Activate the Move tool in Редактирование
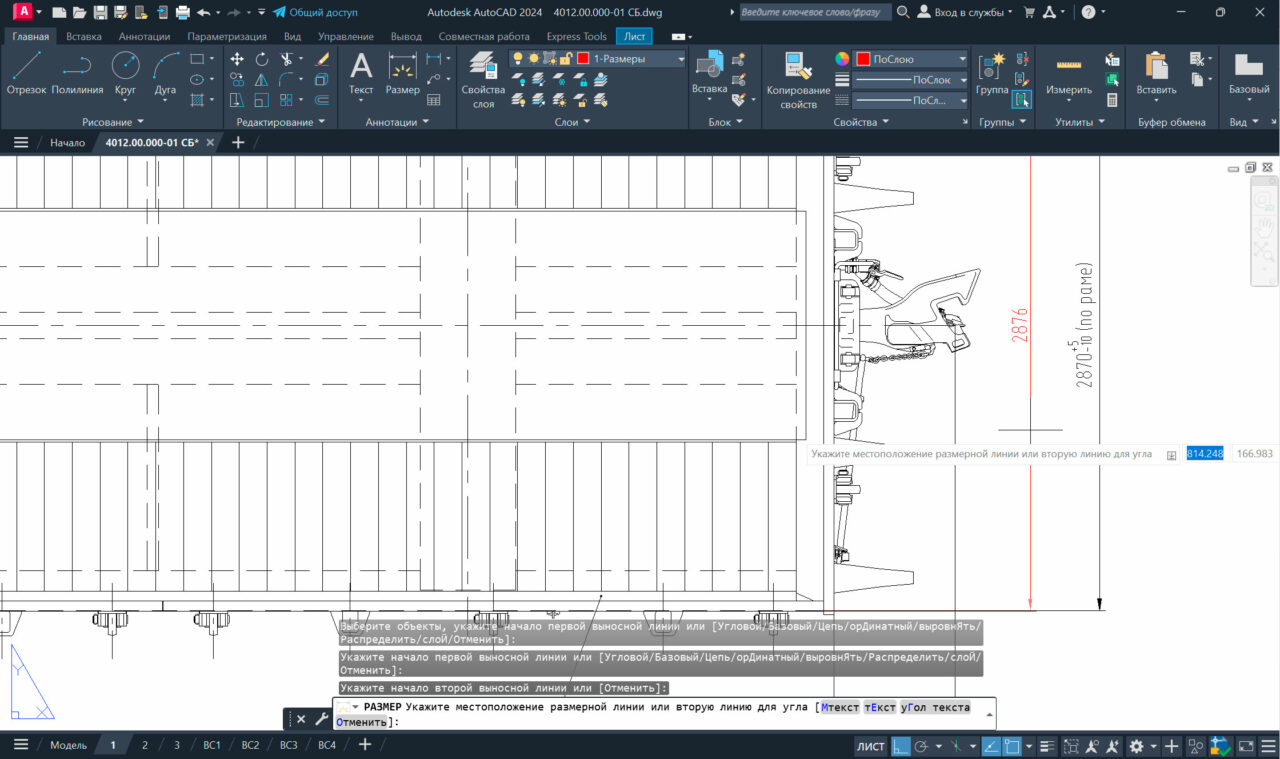The width and height of the screenshot is (1280, 759). pos(237,59)
